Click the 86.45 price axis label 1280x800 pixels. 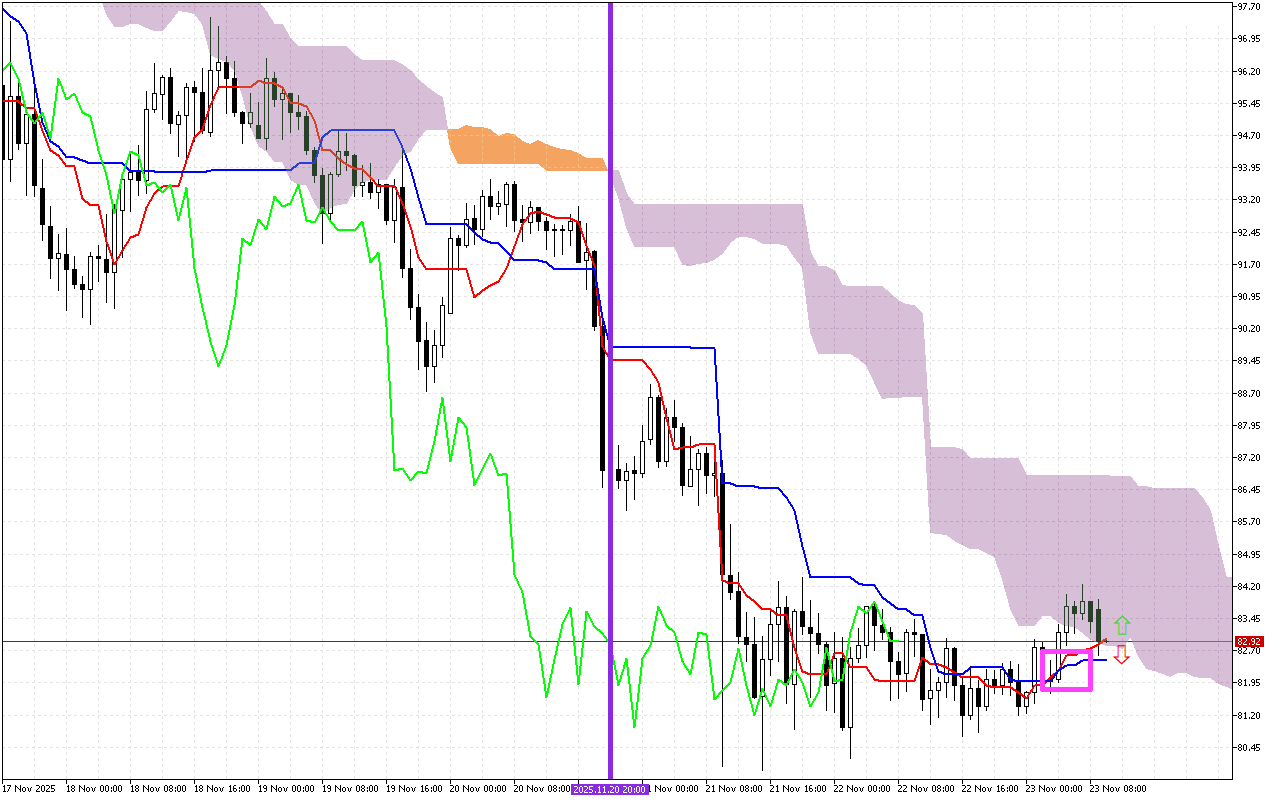click(x=1248, y=489)
